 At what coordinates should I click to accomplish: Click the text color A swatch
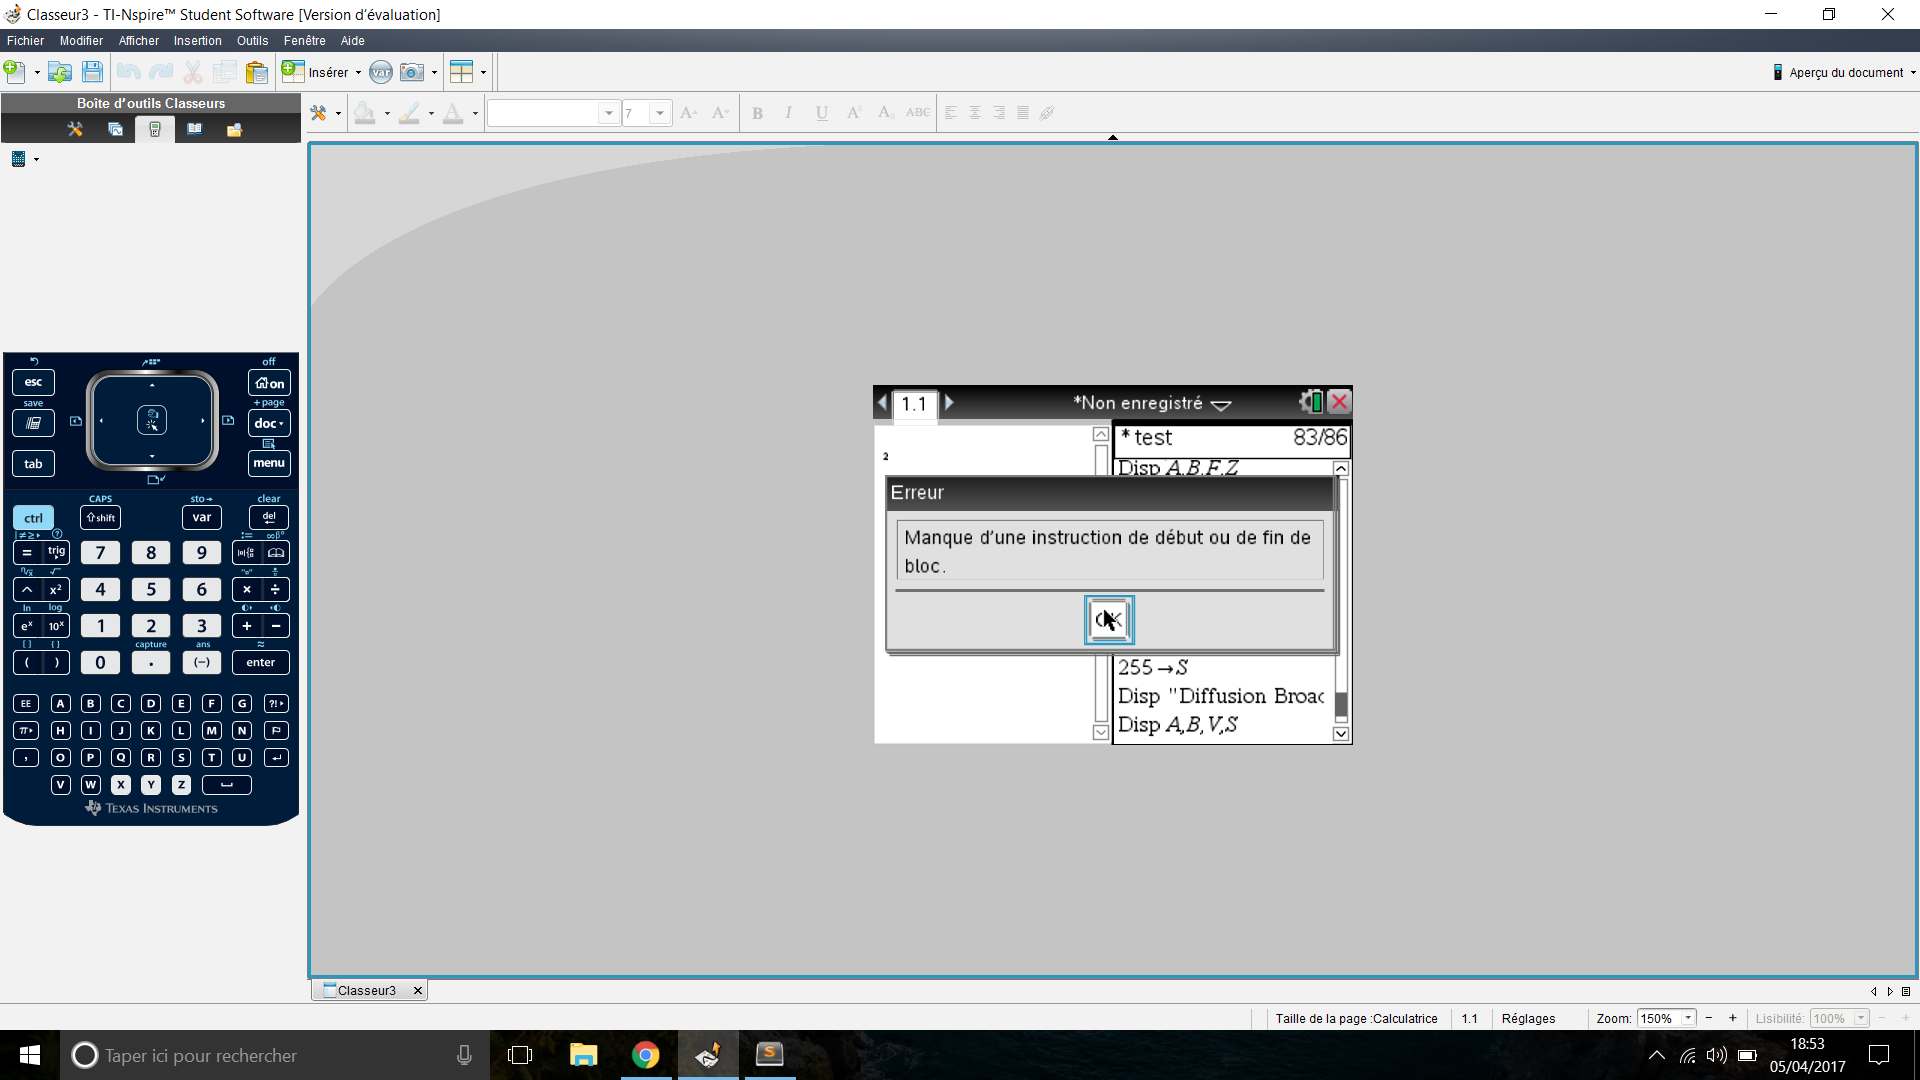pyautogui.click(x=453, y=113)
